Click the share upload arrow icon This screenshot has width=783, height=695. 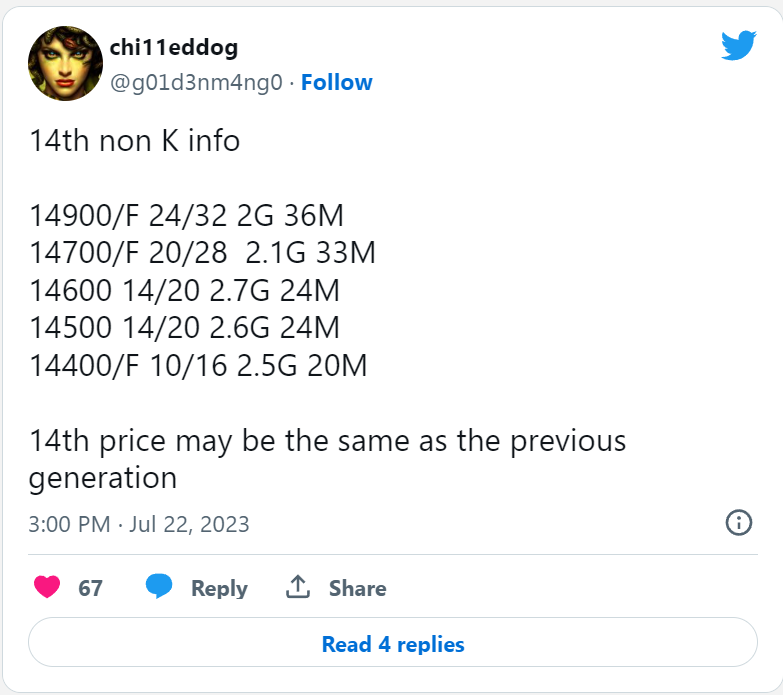(x=298, y=587)
